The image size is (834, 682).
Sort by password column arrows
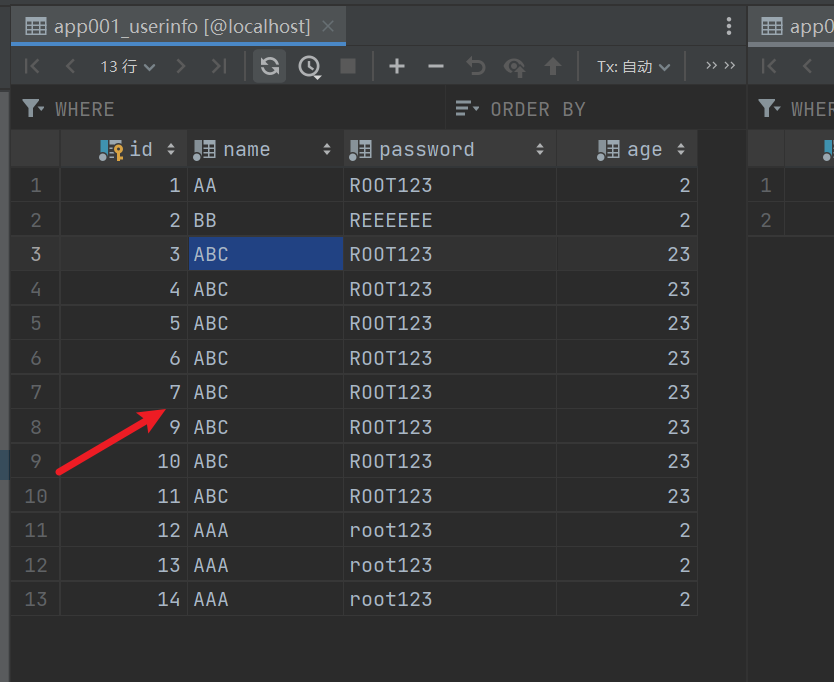click(x=540, y=149)
